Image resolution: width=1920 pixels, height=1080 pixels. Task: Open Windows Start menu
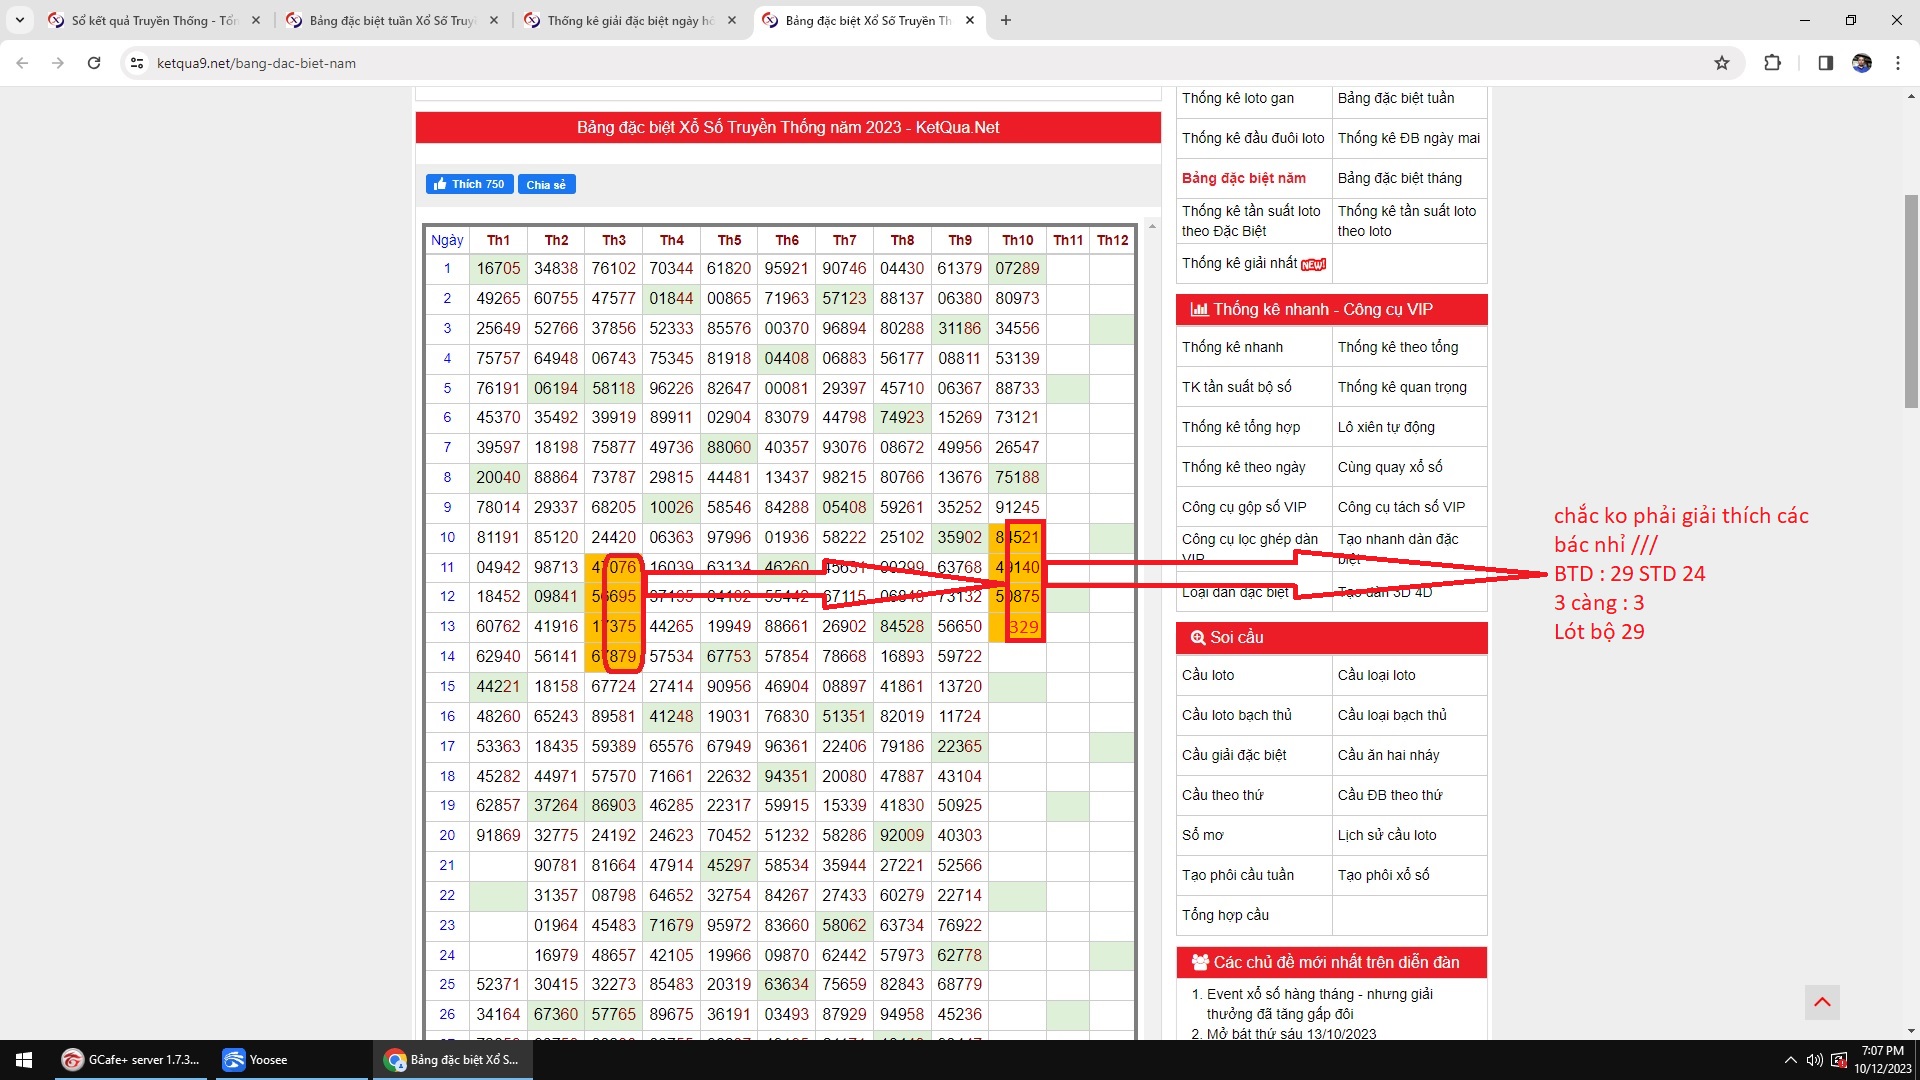24,1060
